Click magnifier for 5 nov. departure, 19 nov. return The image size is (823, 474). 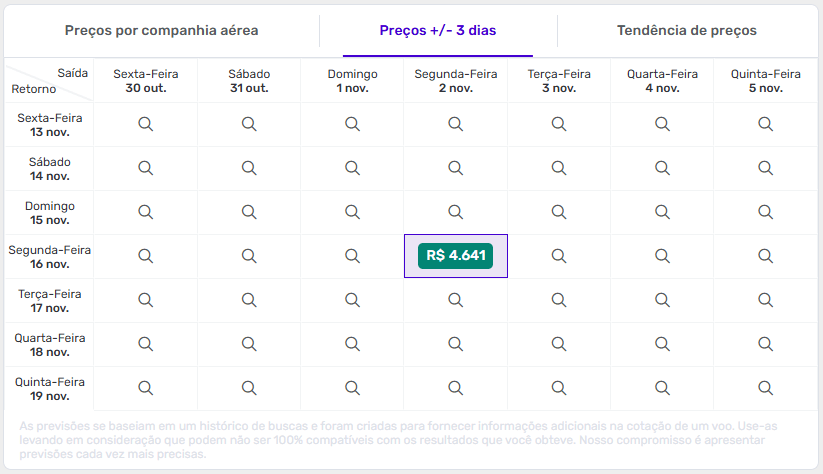pos(765,388)
